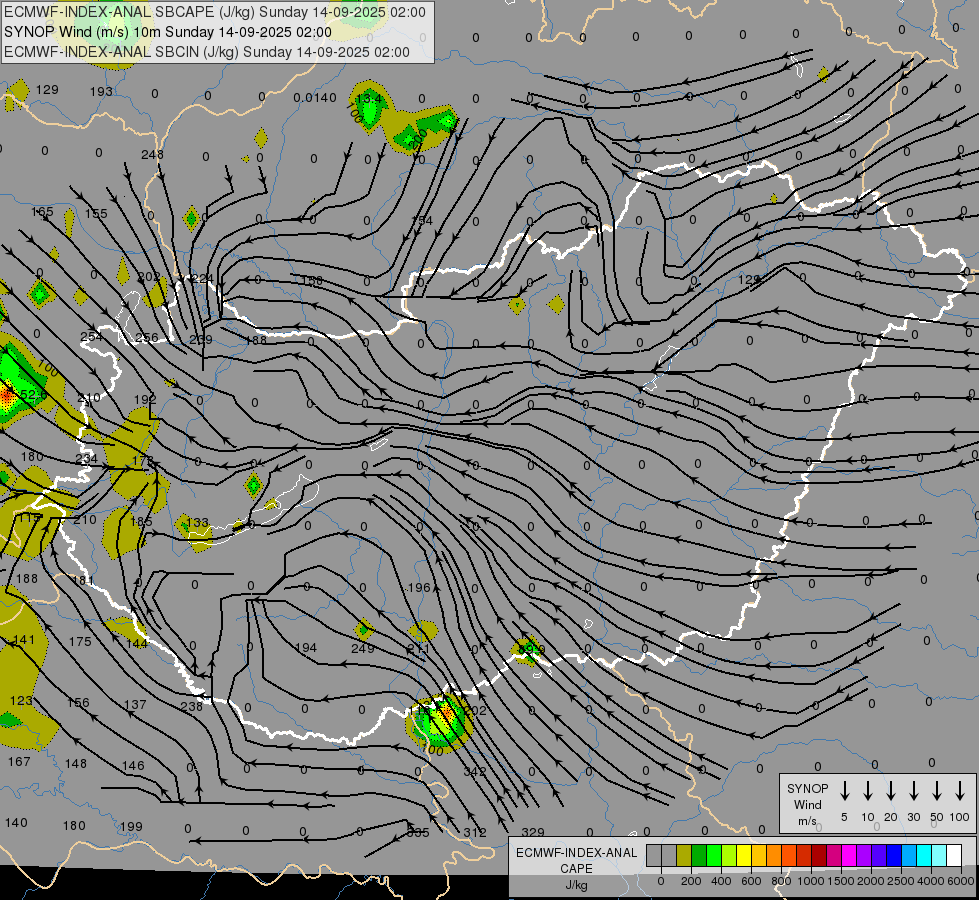This screenshot has width=979, height=900.
Task: Click the 2500 tick on CAPE legend
Action: [x=900, y=881]
